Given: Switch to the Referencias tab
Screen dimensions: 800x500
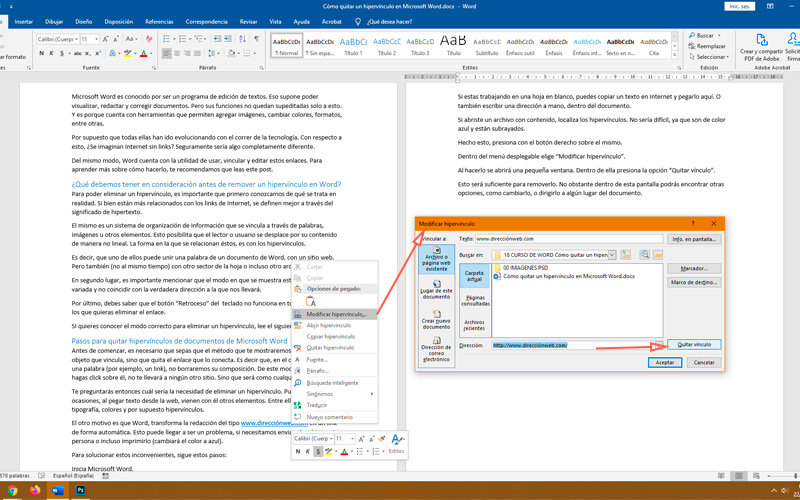Looking at the screenshot, I should click(x=159, y=22).
